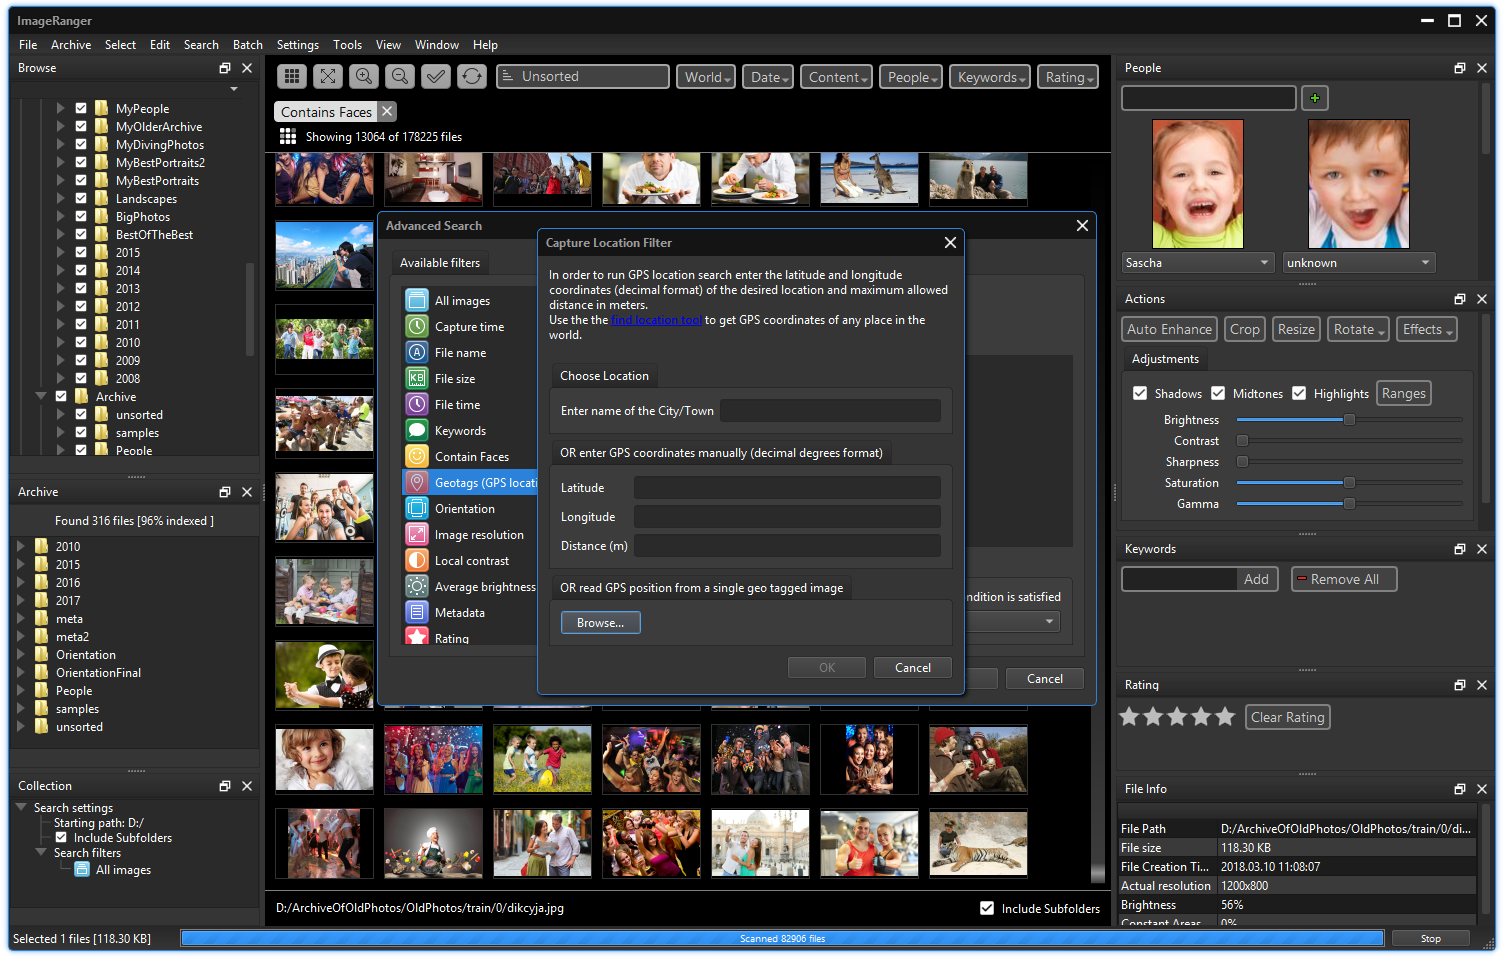Toggle Include Subfolders checkbox in status bar

coord(987,908)
